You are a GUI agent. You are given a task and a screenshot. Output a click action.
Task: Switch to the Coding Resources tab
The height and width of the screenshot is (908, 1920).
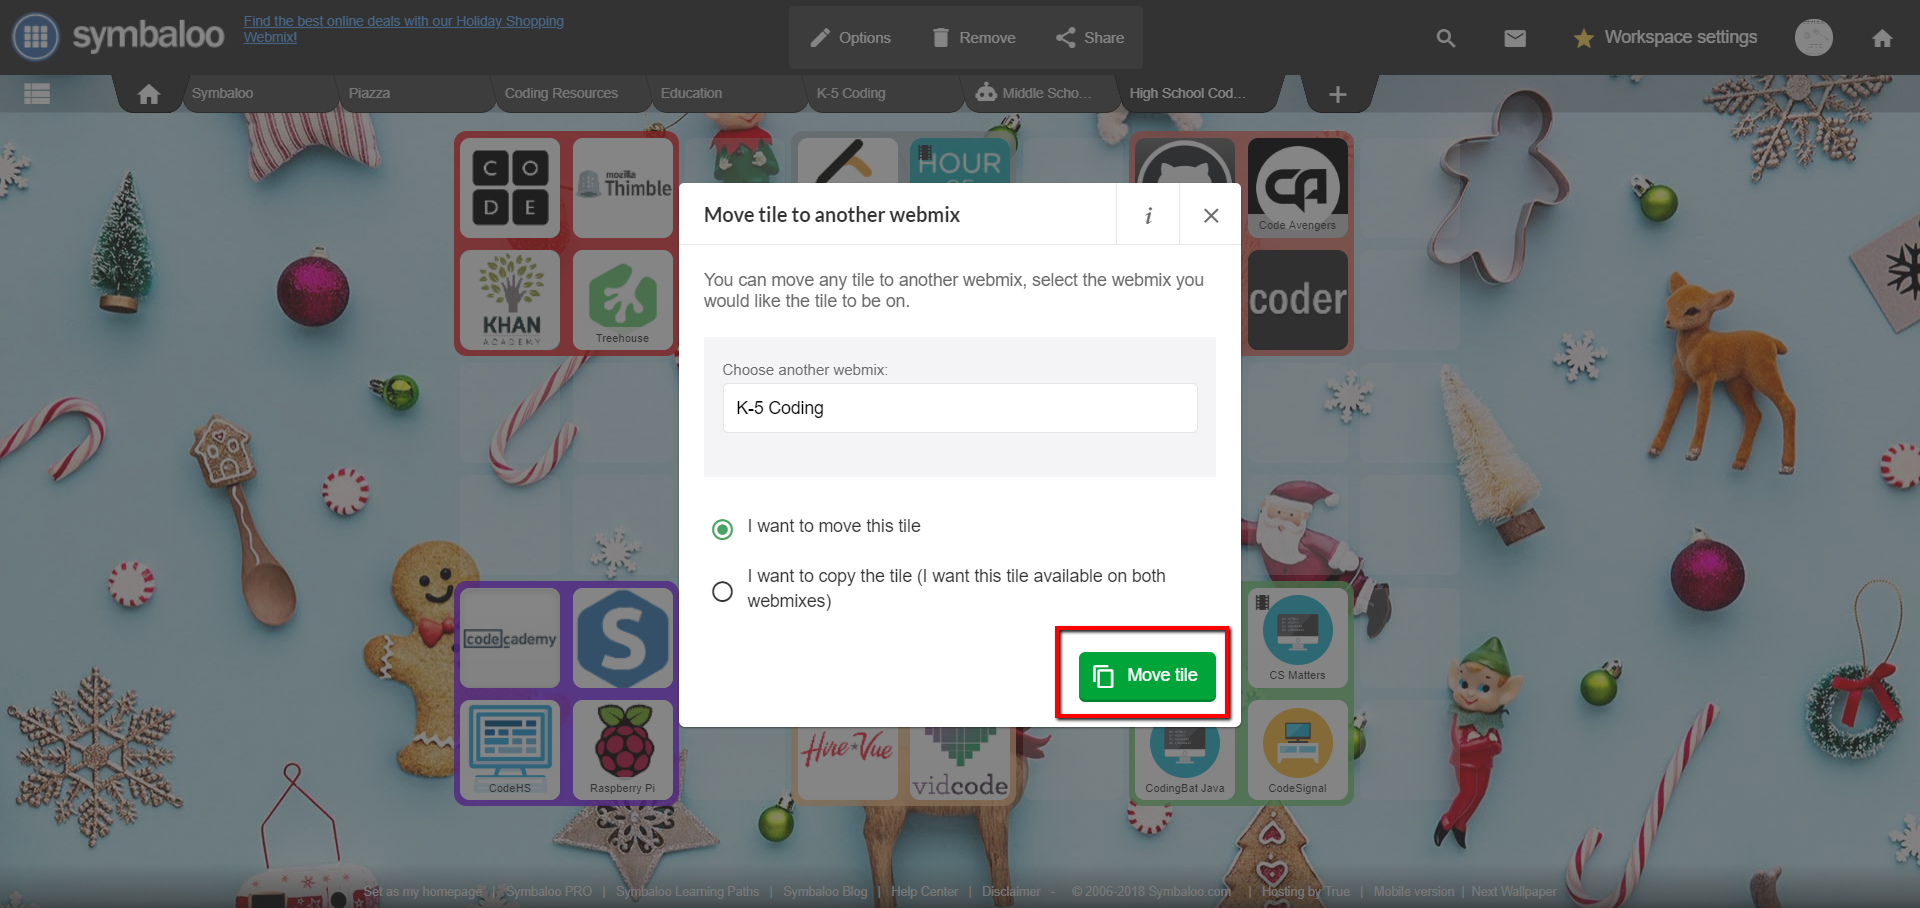561,93
